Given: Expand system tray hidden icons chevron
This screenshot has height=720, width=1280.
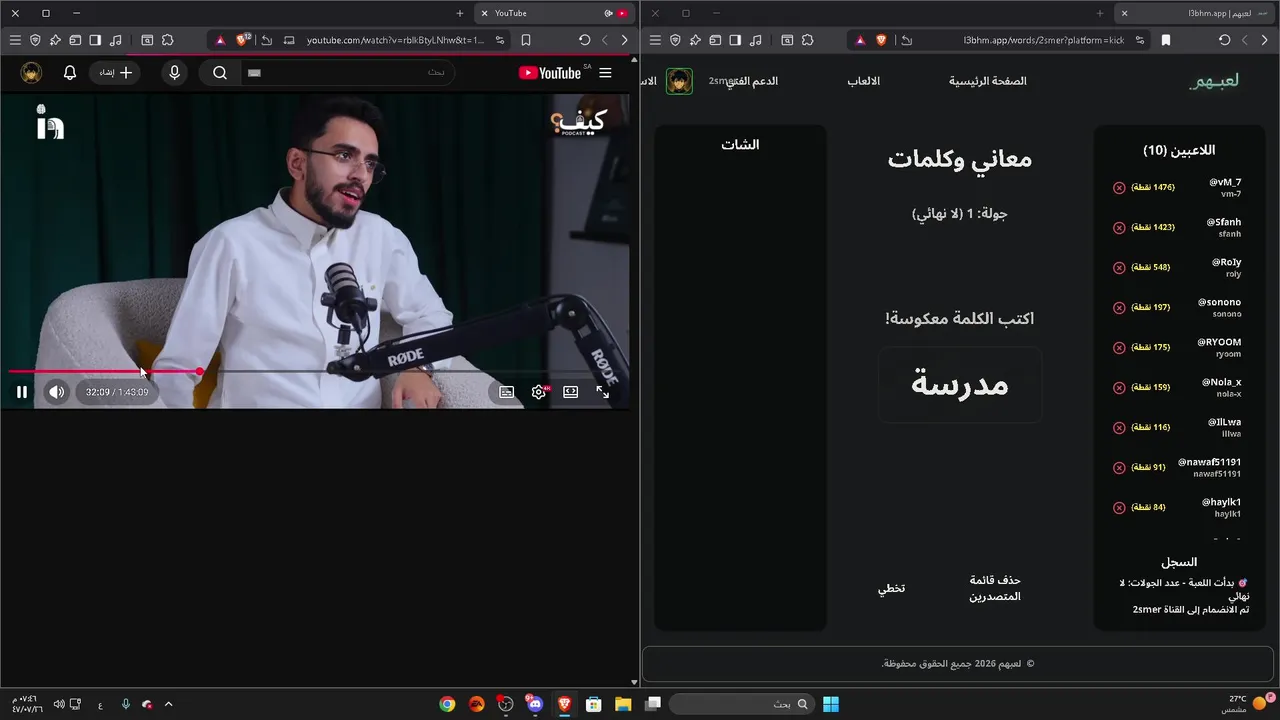Looking at the screenshot, I should [168, 704].
